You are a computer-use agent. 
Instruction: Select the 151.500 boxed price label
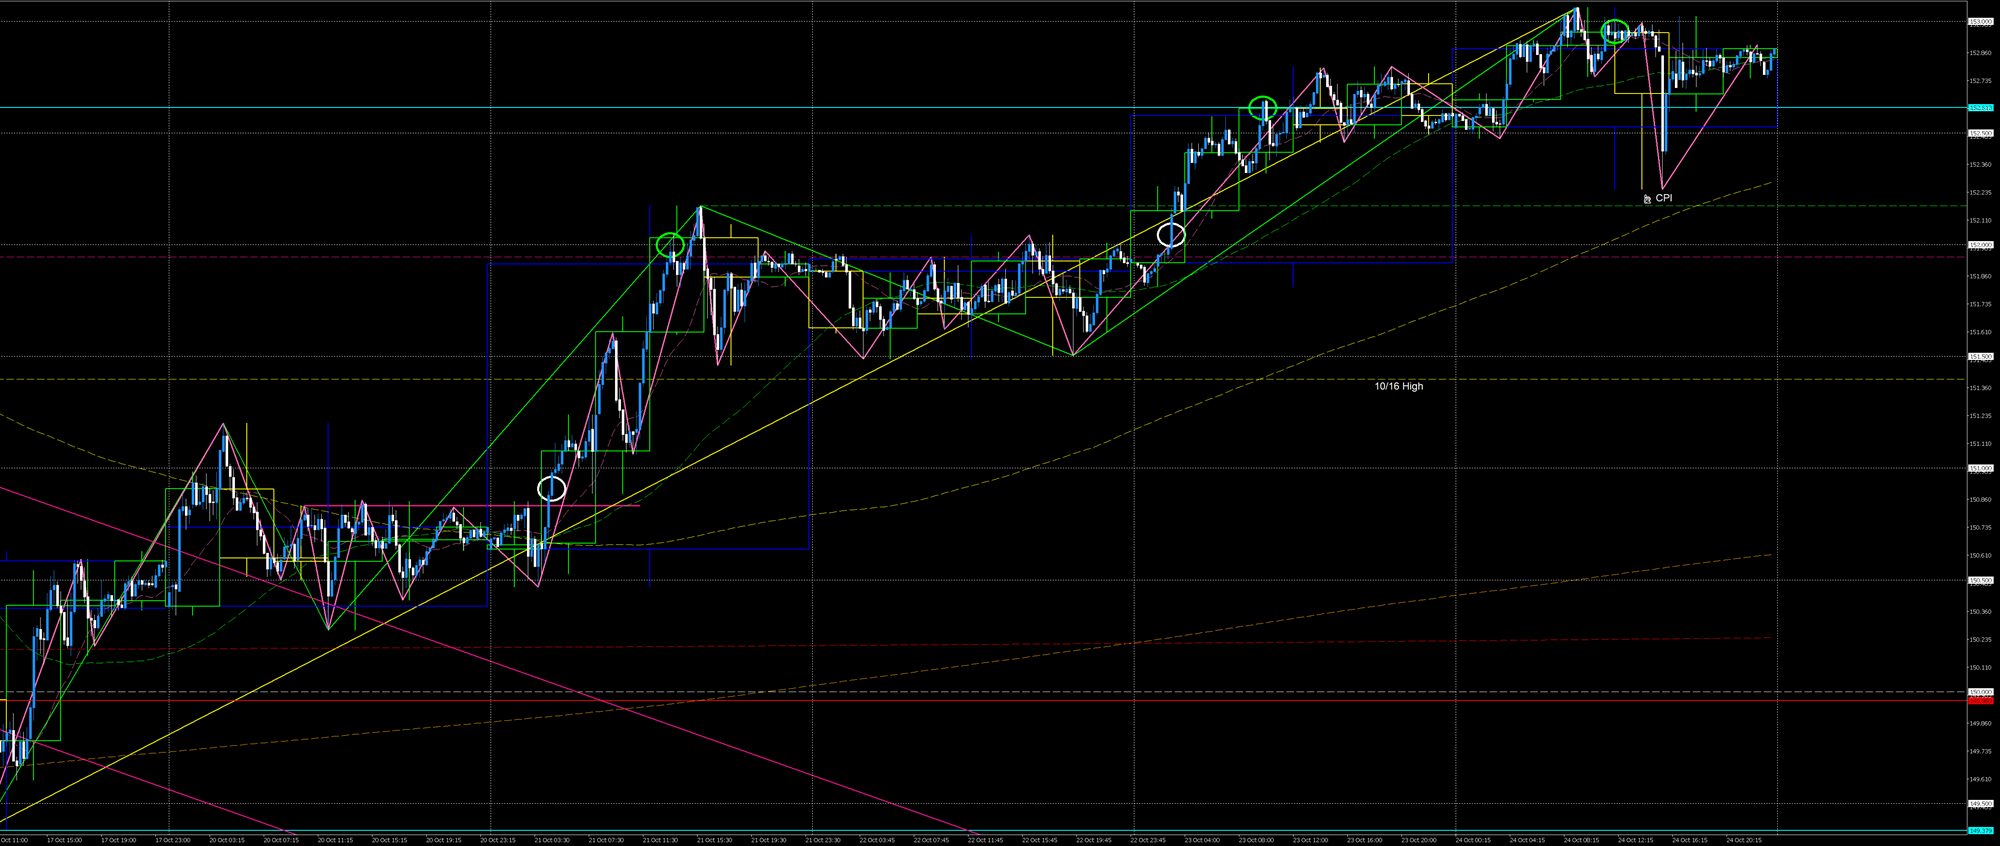pos(1980,356)
